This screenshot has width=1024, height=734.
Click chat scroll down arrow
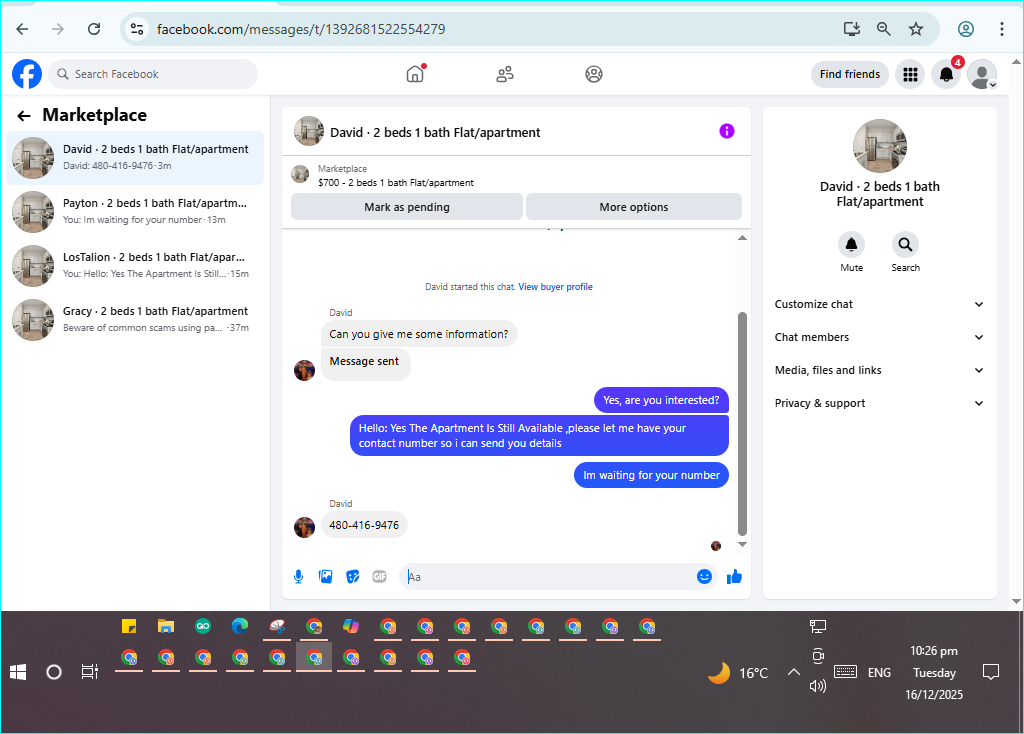tap(742, 544)
